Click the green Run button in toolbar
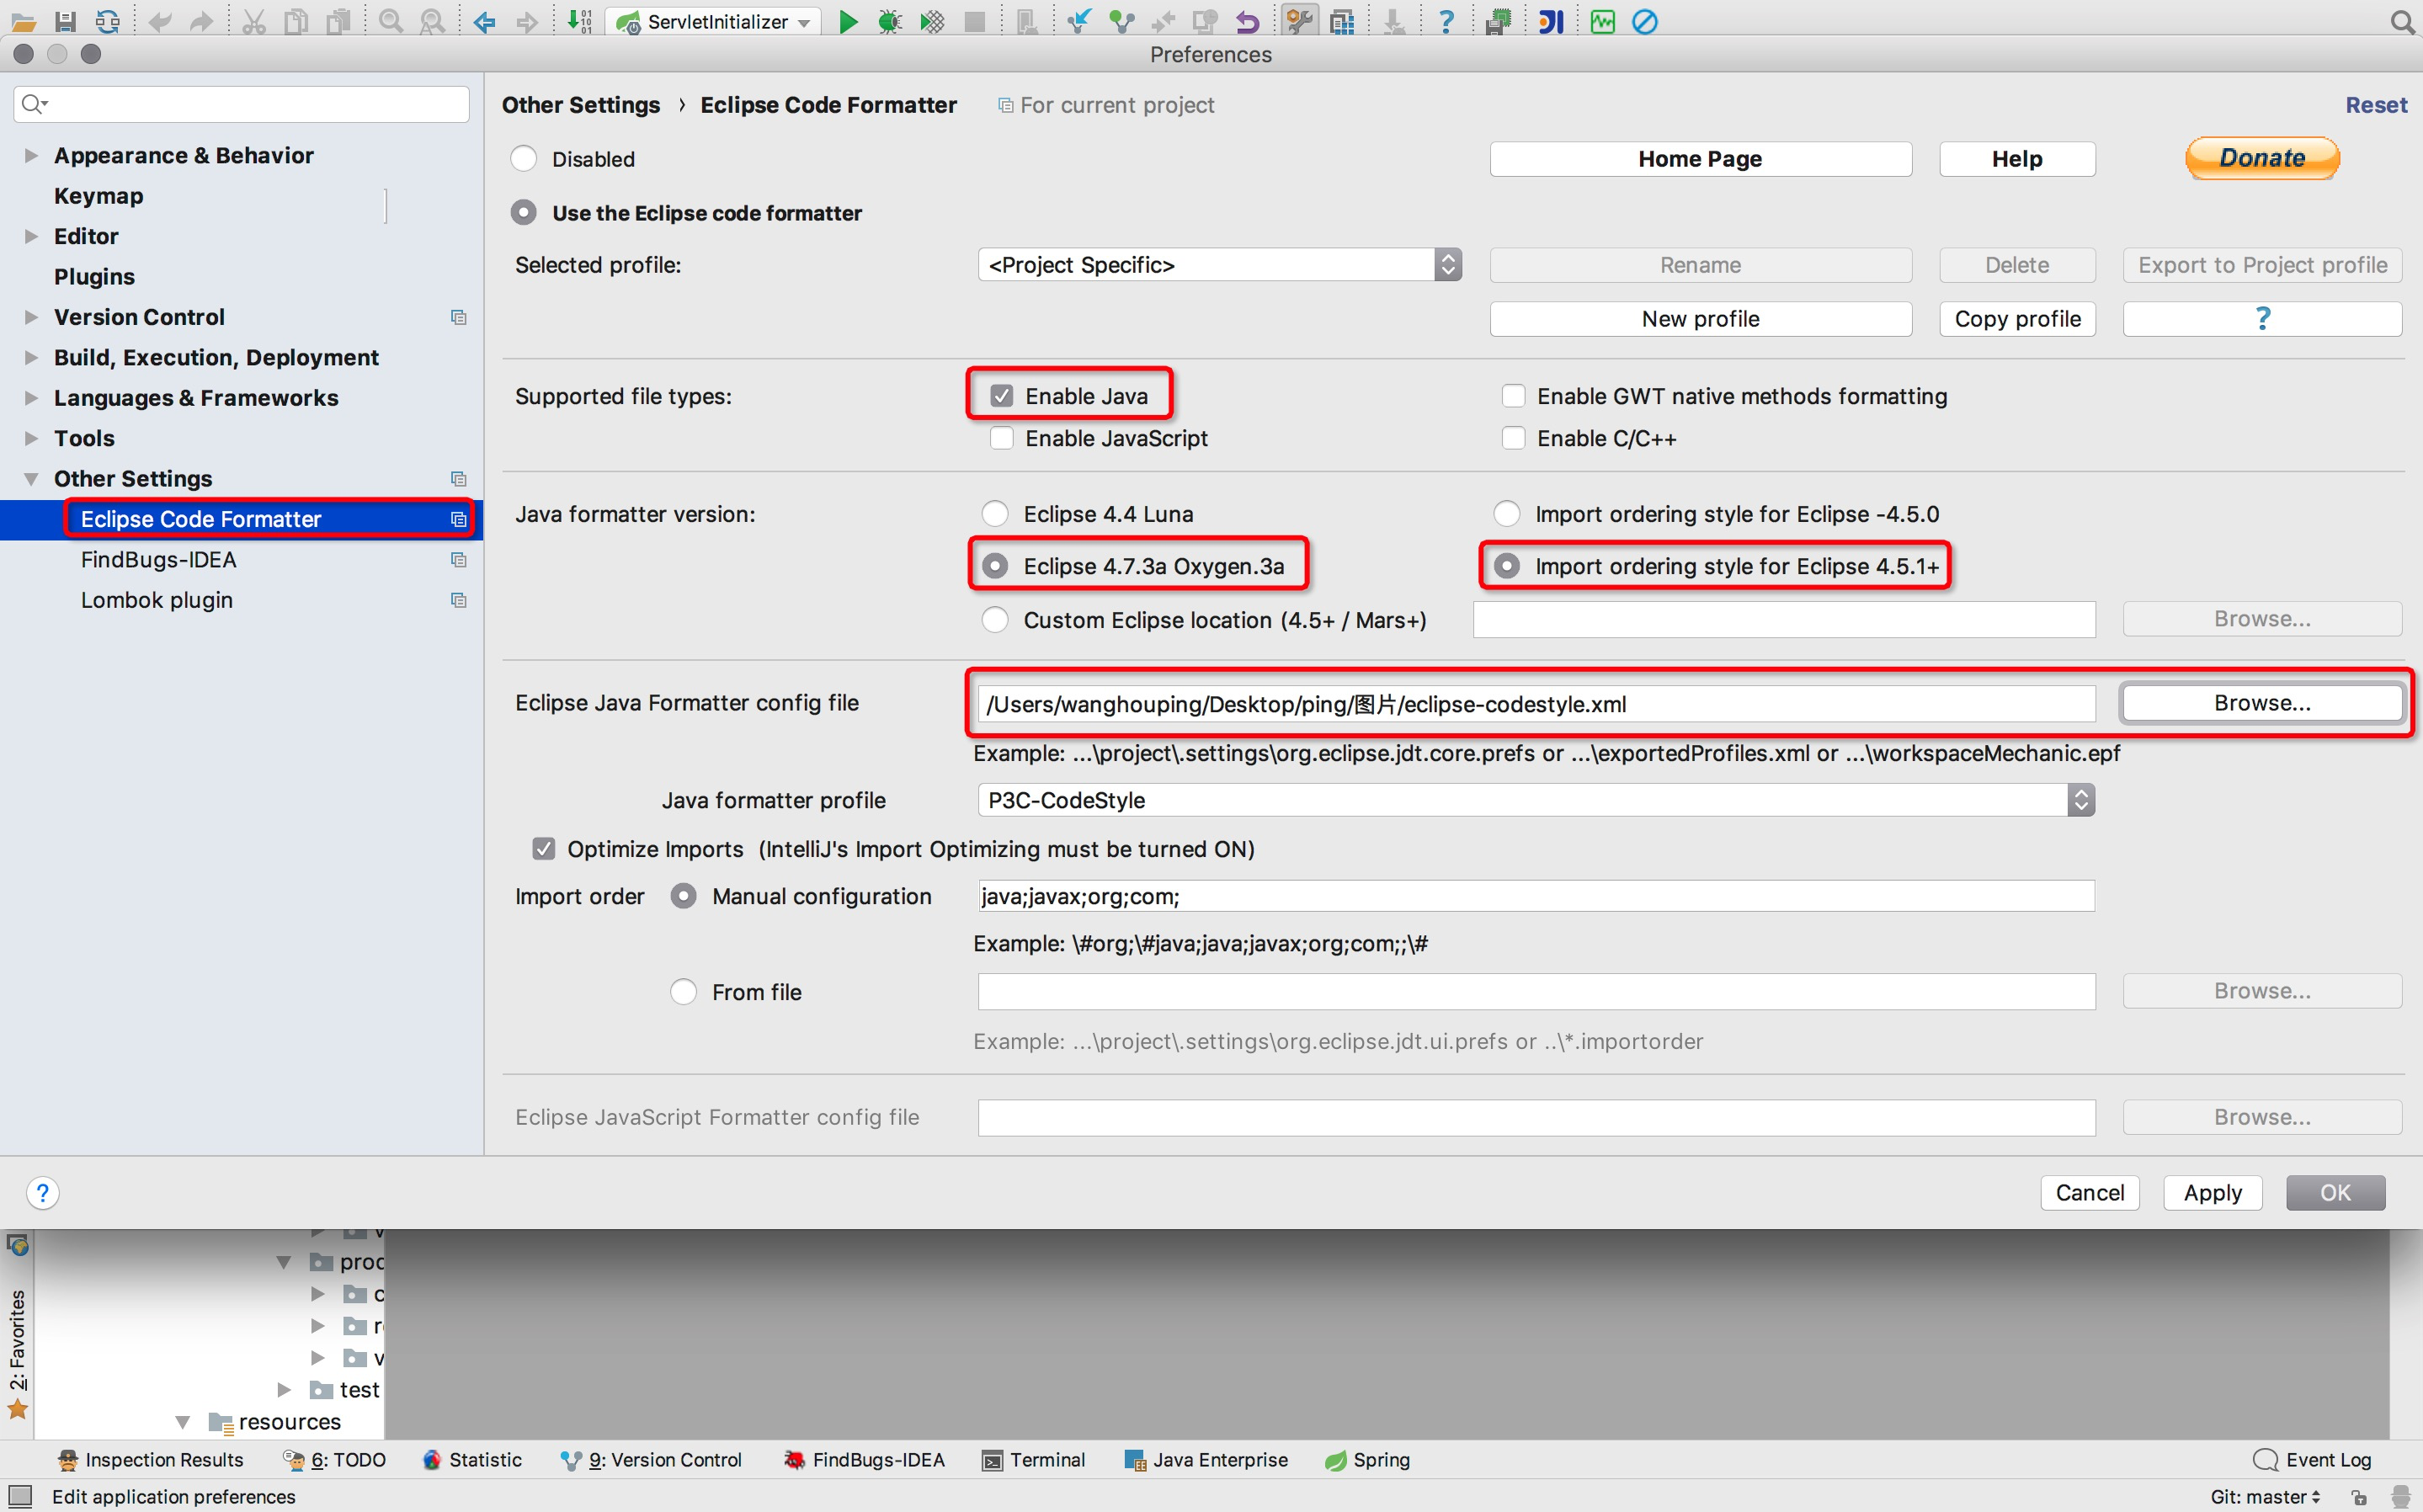Viewport: 2423px width, 1512px height. [847, 21]
